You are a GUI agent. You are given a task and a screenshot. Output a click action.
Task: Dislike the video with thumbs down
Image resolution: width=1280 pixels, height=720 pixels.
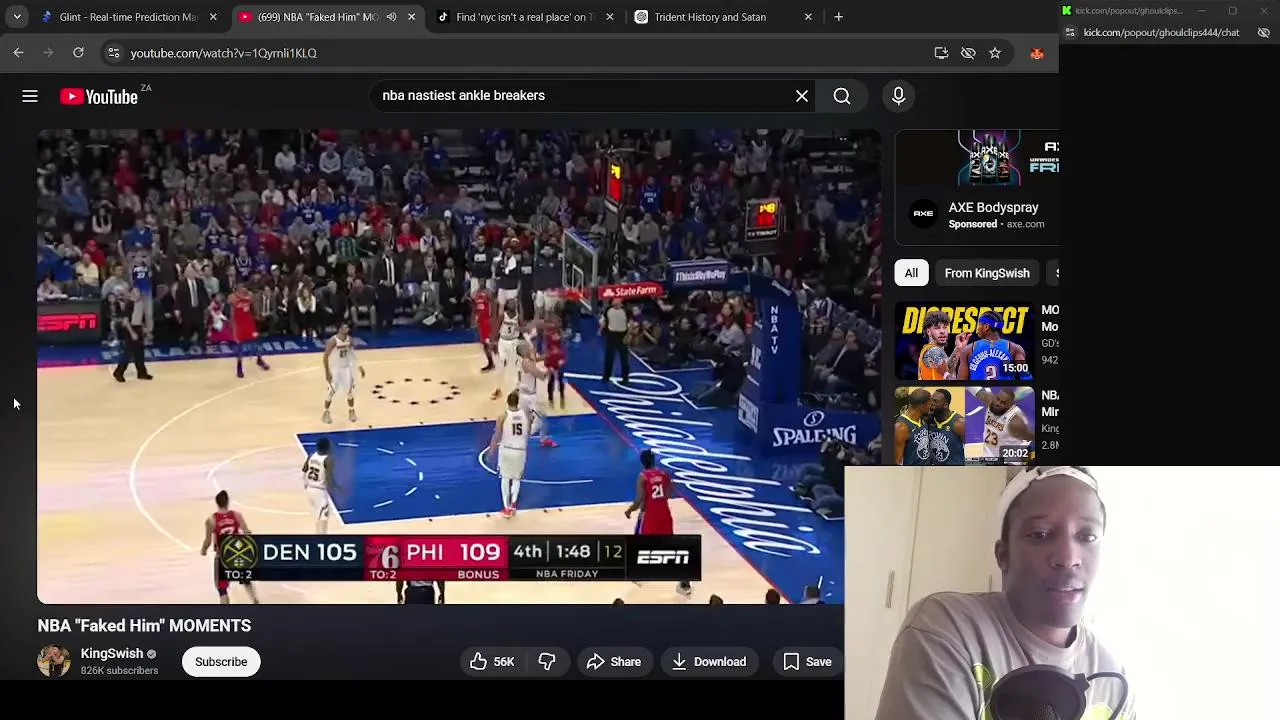coord(547,662)
